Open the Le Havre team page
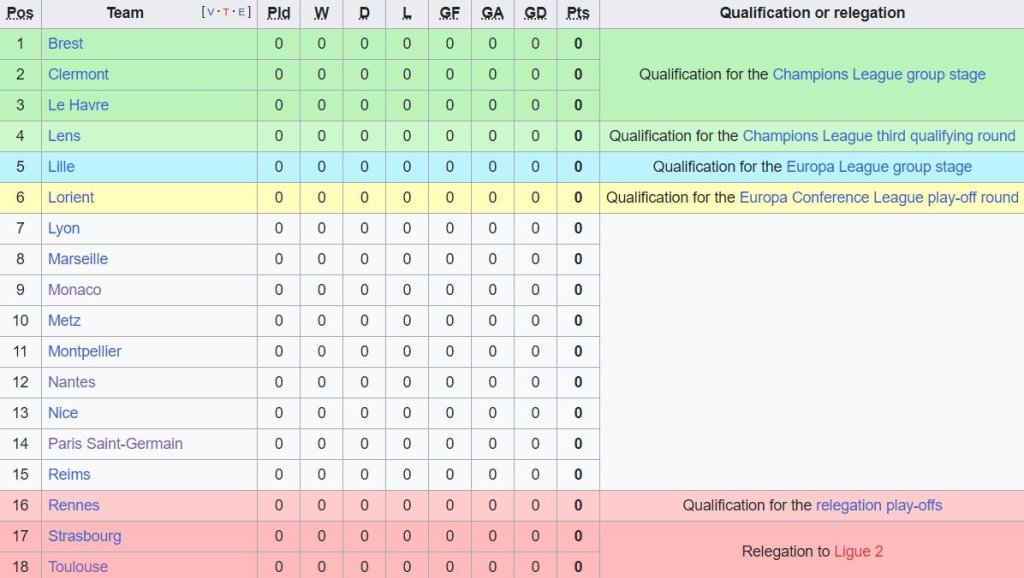1024x578 pixels. tap(78, 105)
